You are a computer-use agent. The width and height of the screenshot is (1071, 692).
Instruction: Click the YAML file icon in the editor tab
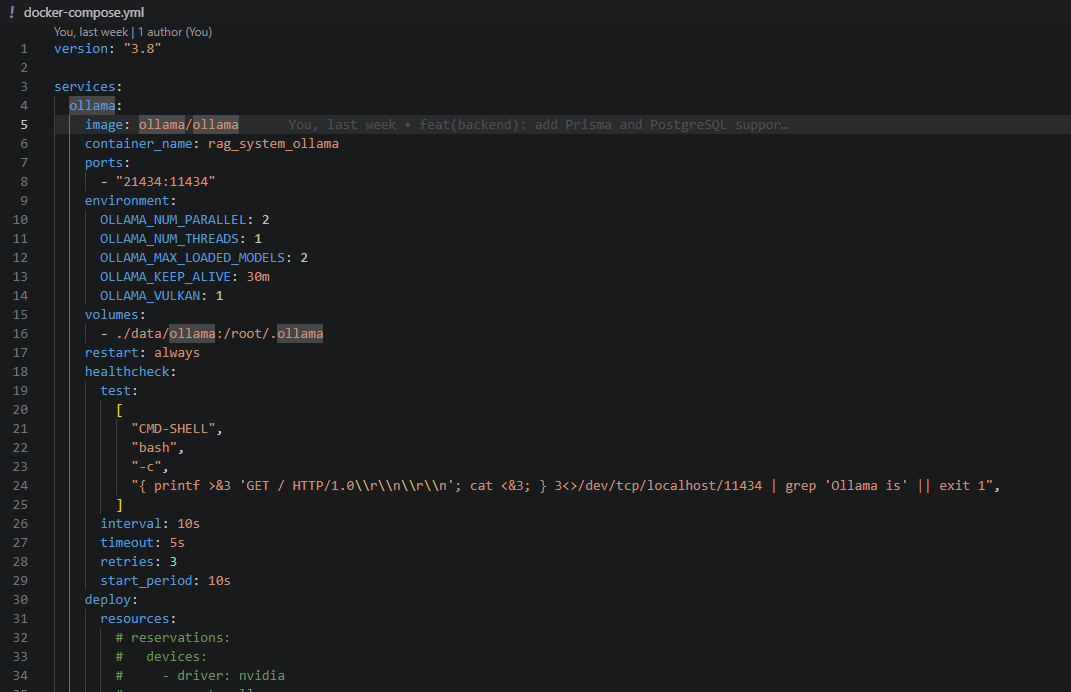tap(11, 12)
